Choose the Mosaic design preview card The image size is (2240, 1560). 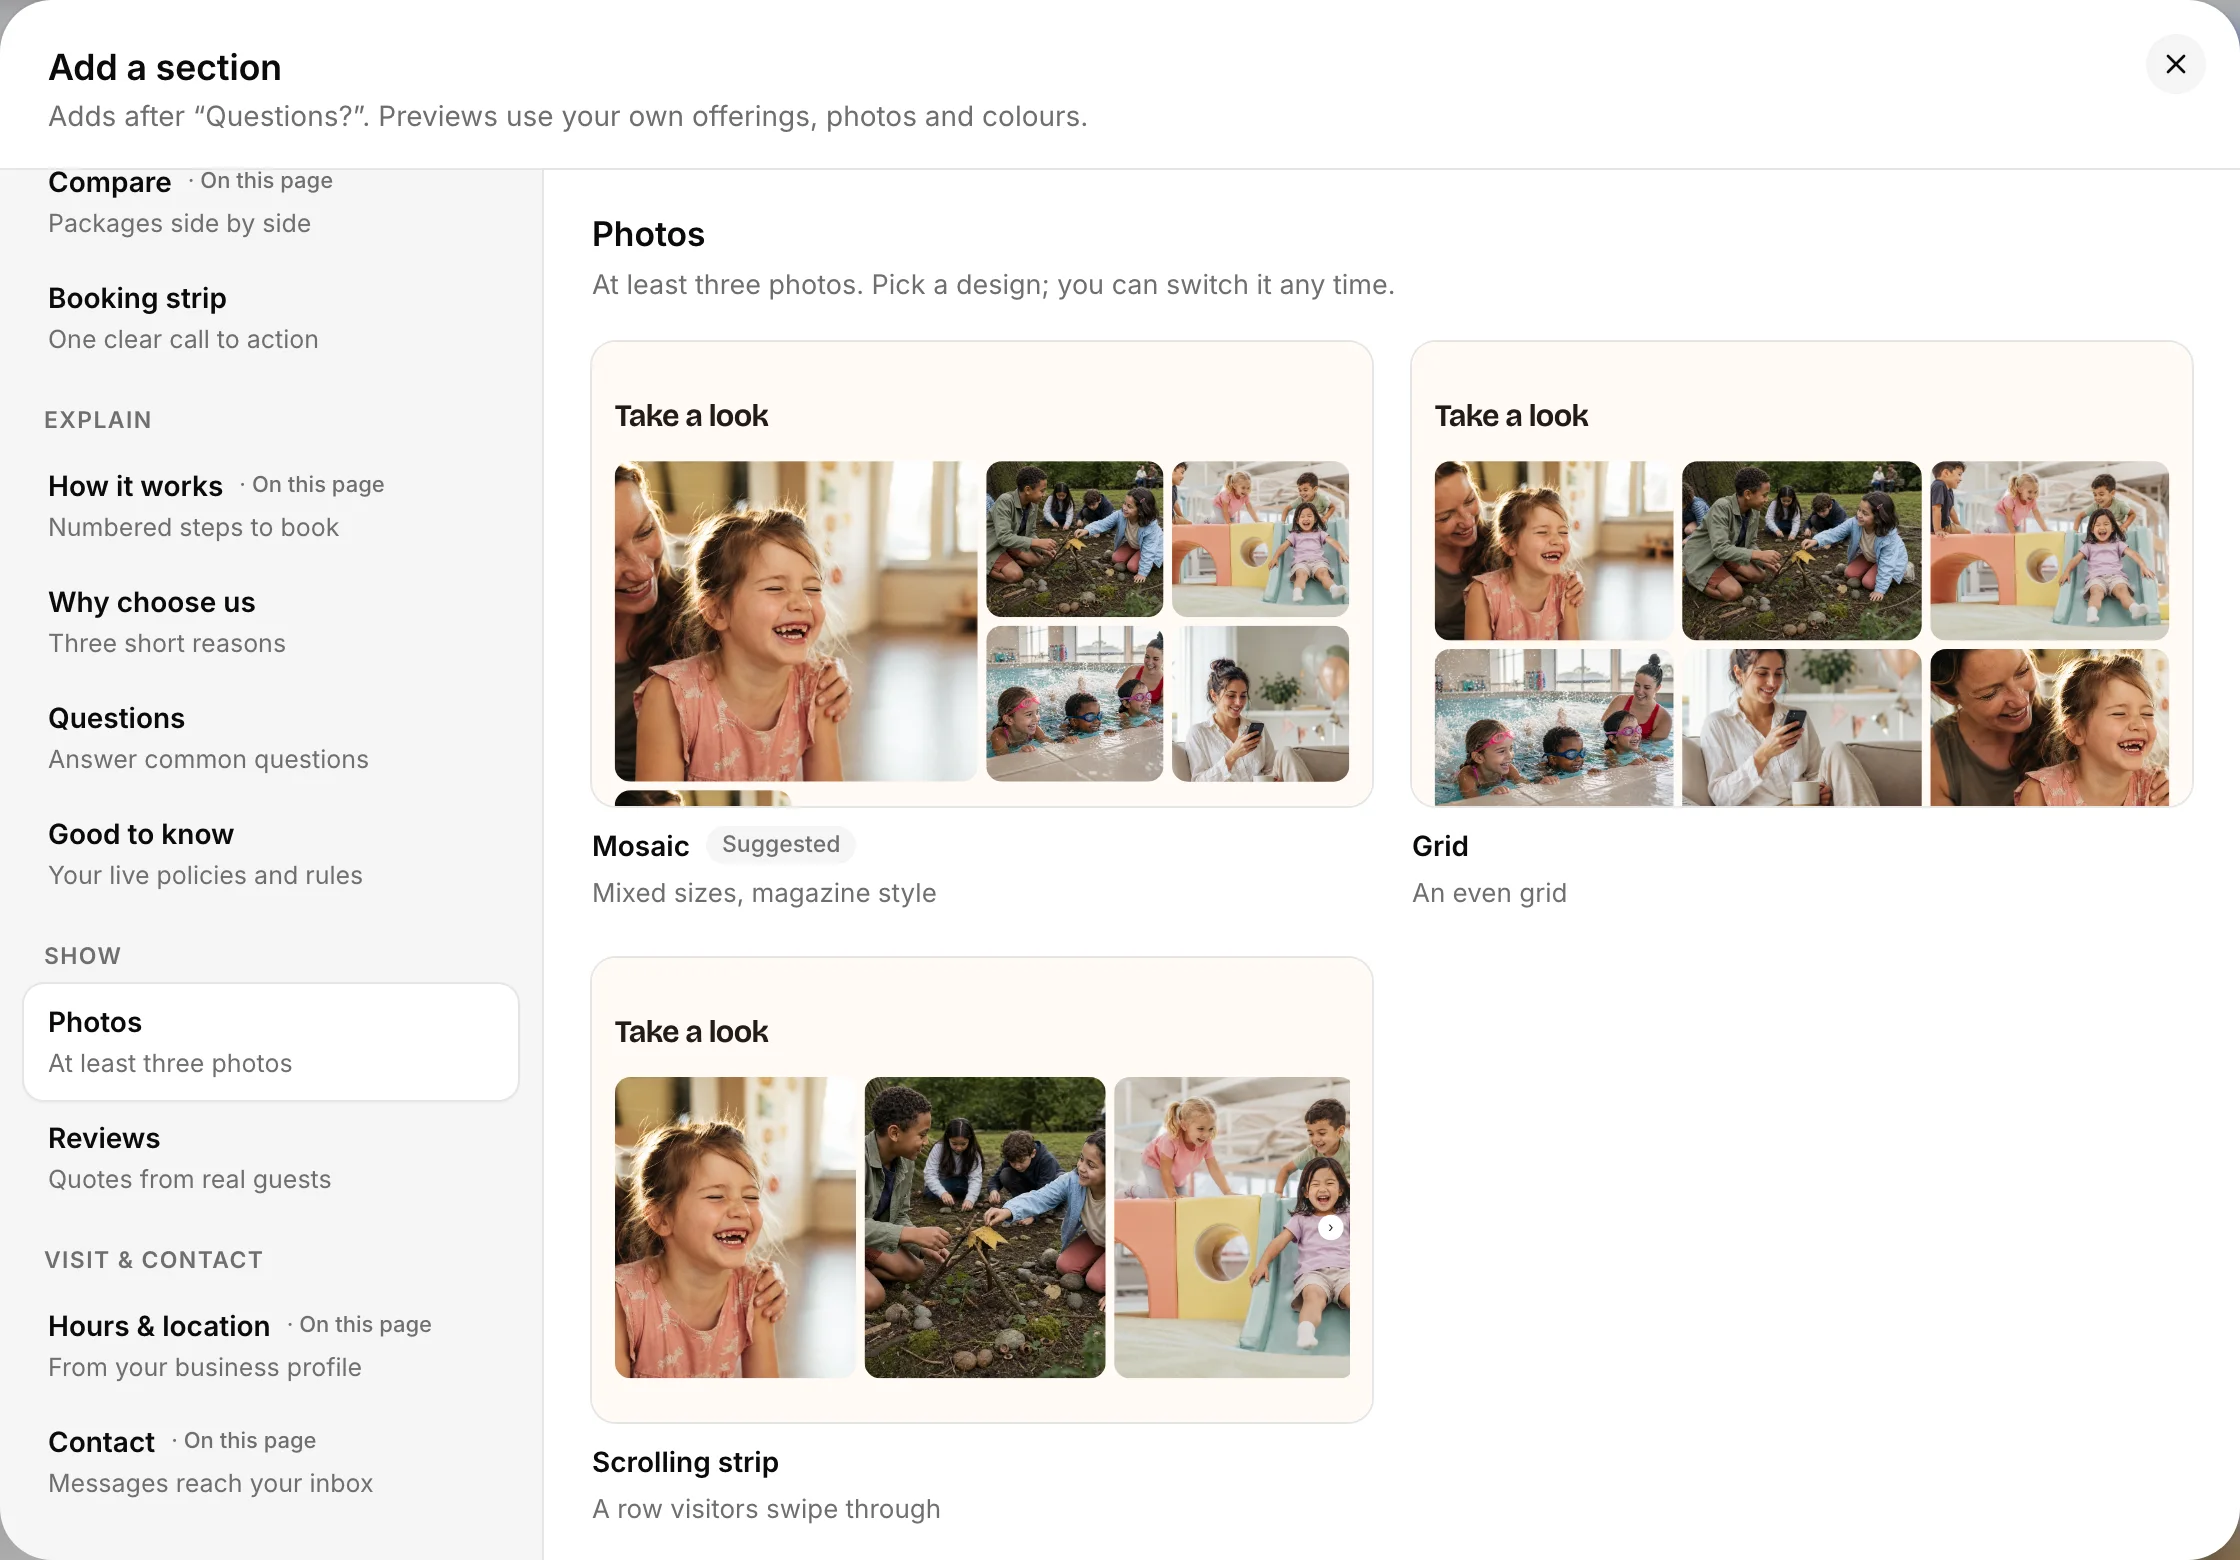pyautogui.click(x=982, y=574)
